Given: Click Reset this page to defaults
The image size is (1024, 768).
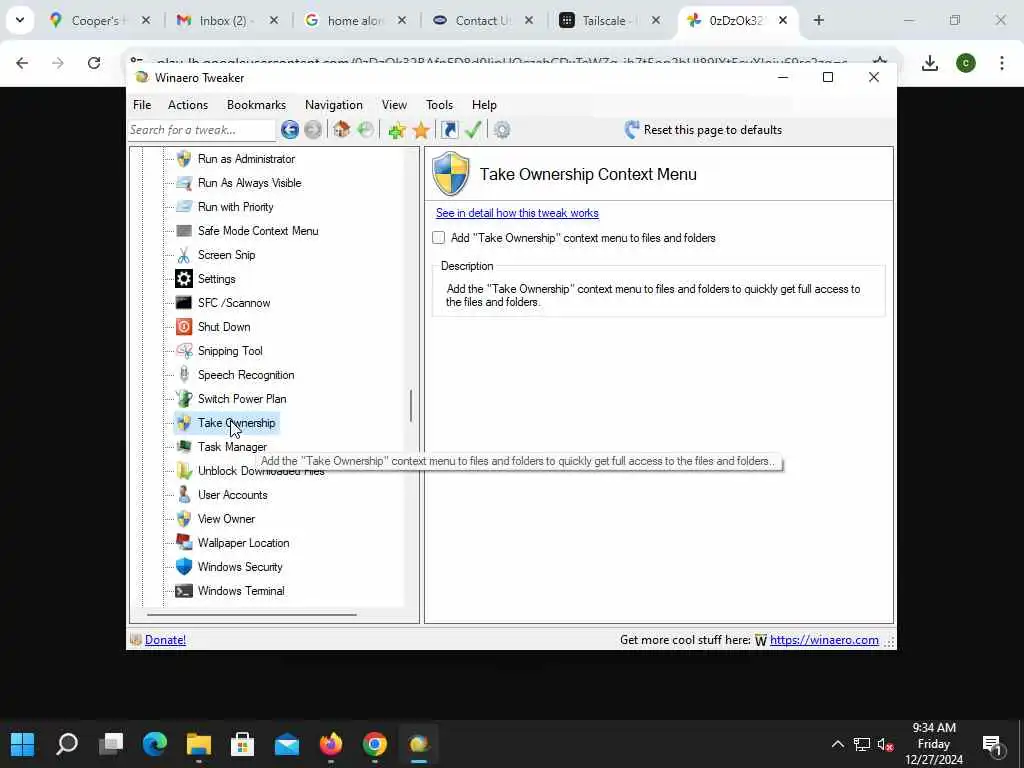Looking at the screenshot, I should point(703,130).
